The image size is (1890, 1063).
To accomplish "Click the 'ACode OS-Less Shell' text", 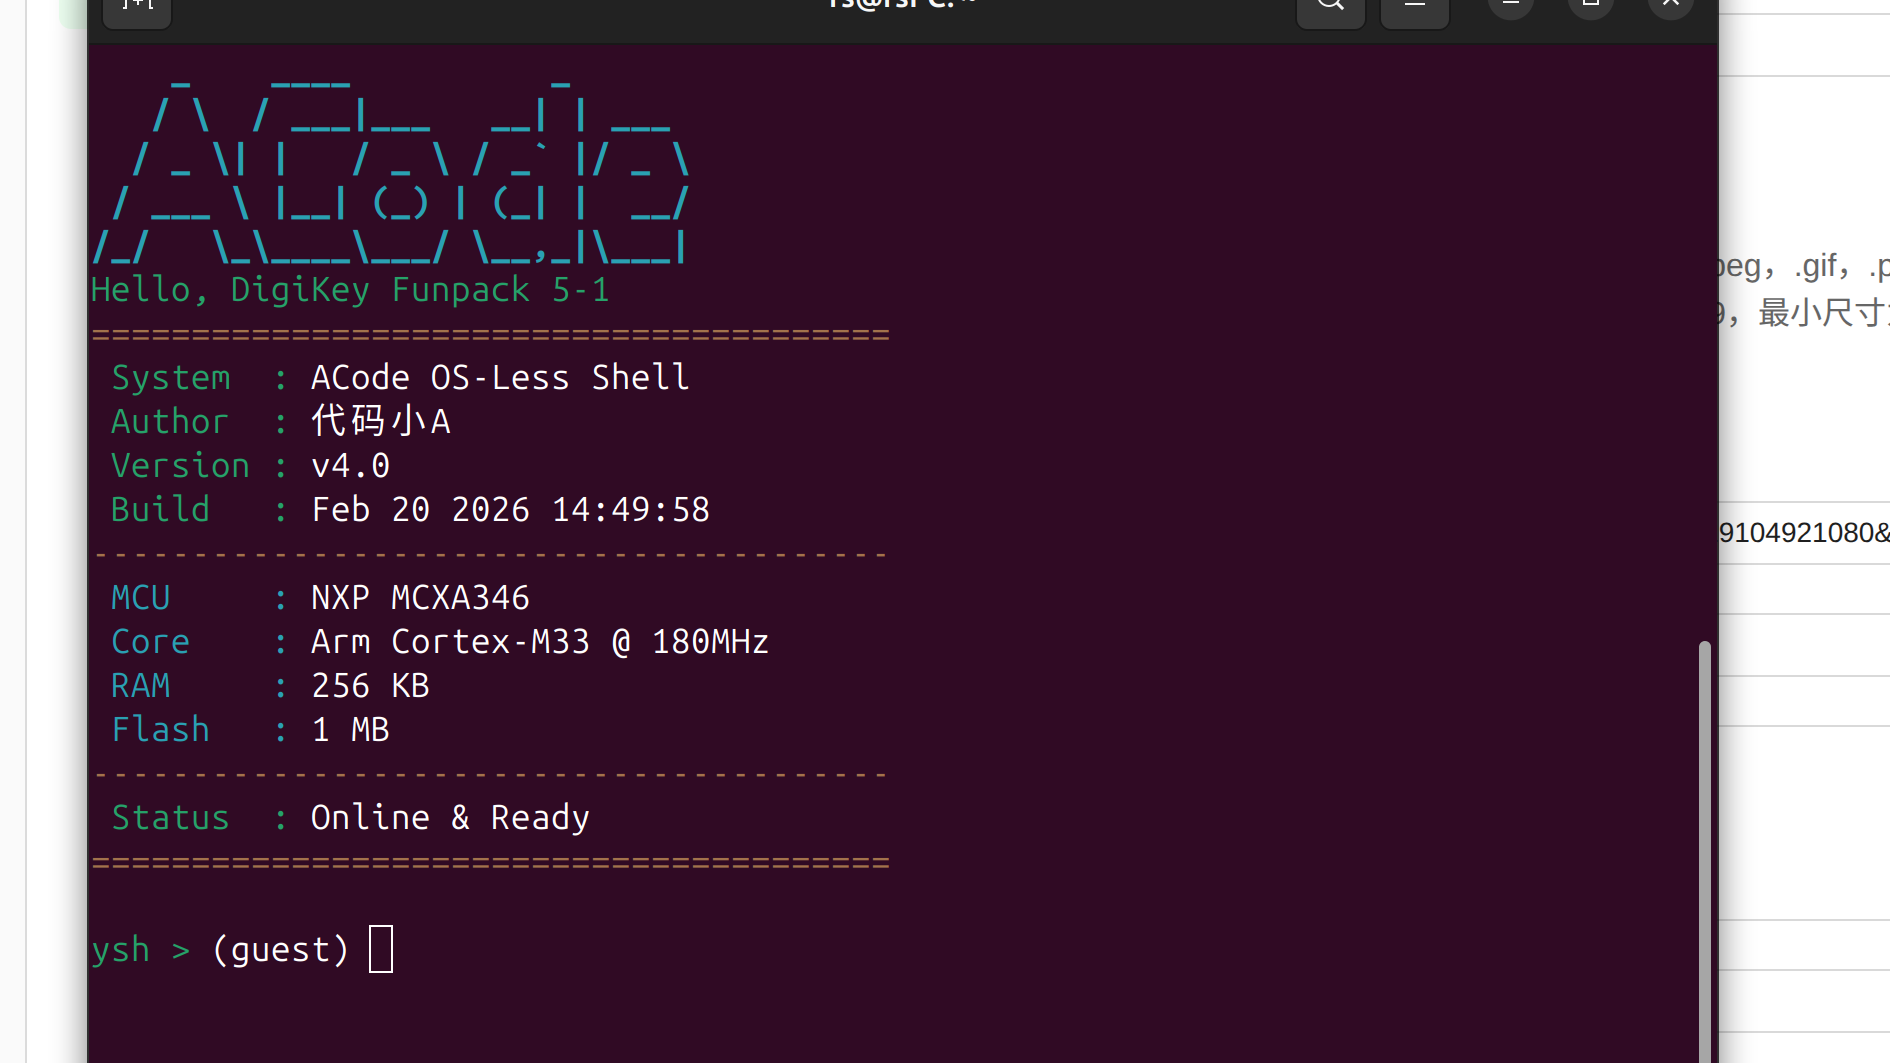I will coord(500,378).
